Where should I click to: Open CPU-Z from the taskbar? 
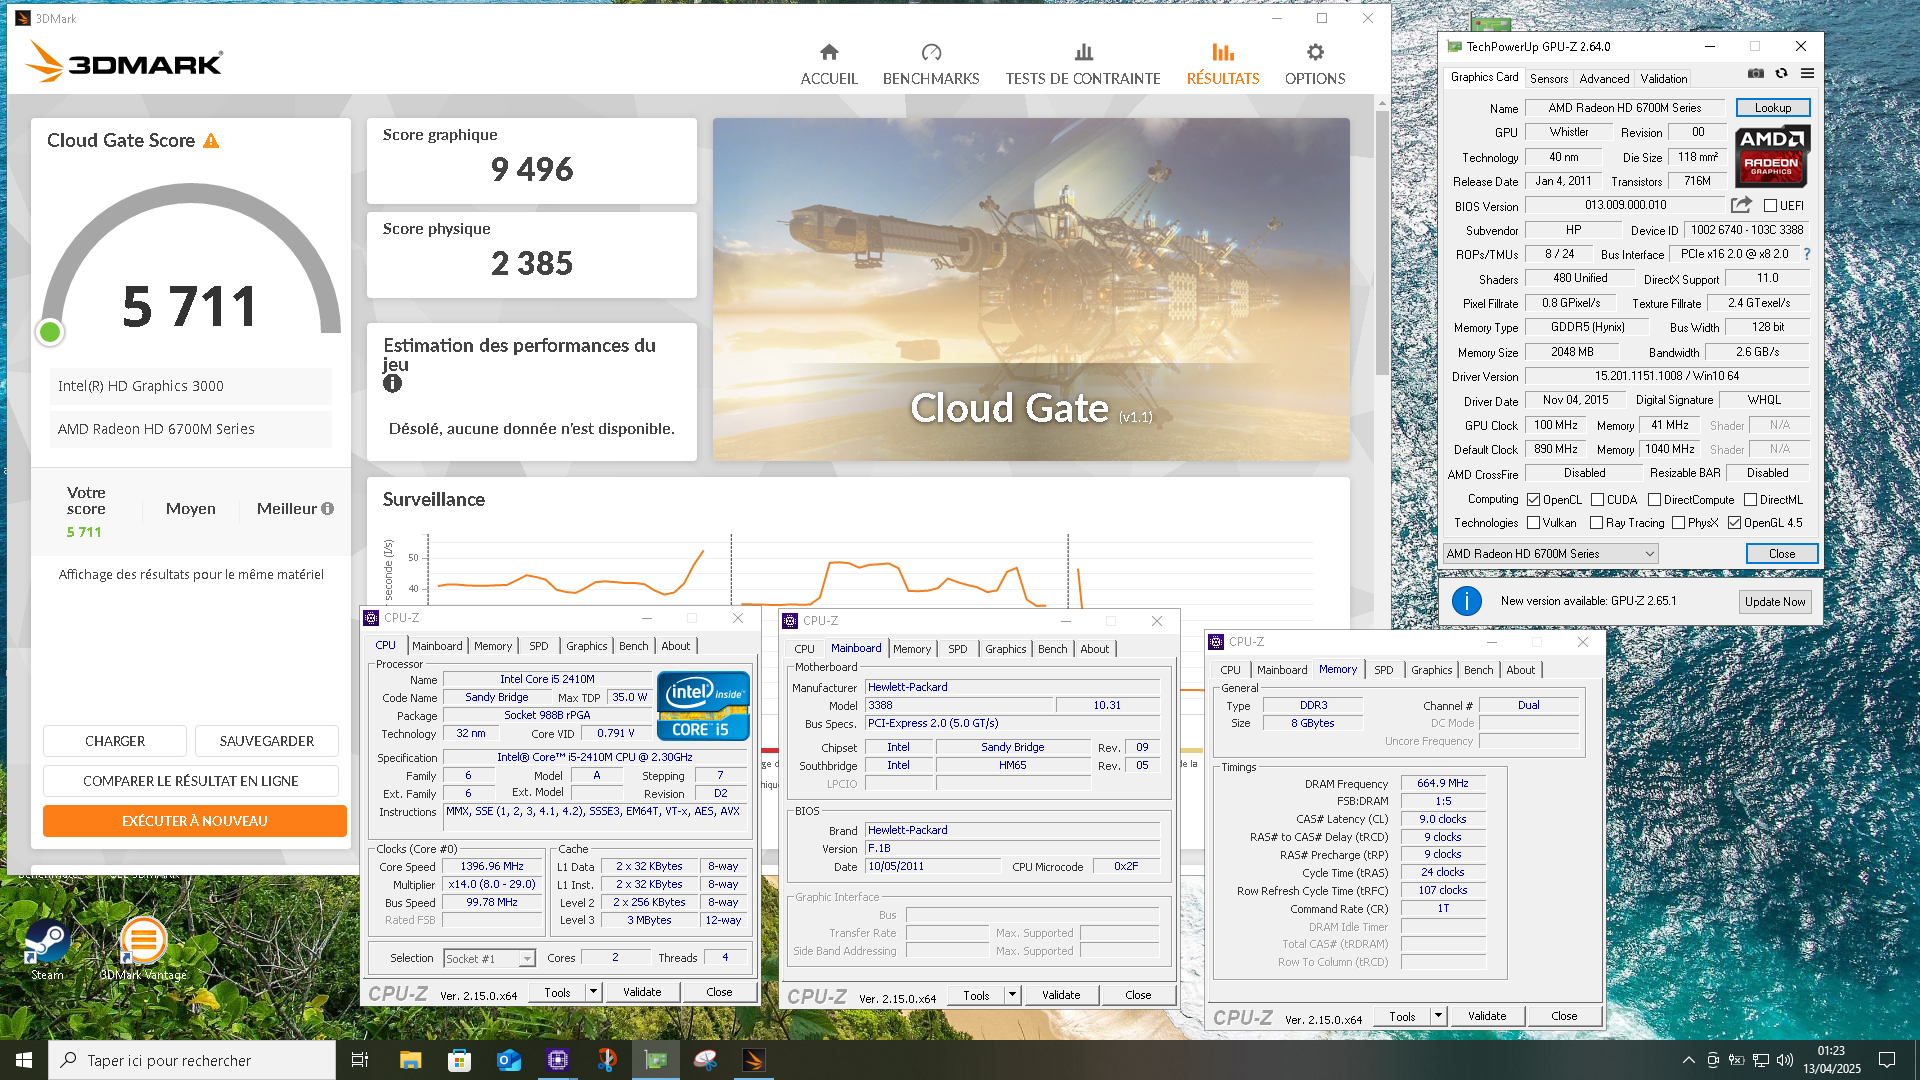pyautogui.click(x=557, y=1060)
